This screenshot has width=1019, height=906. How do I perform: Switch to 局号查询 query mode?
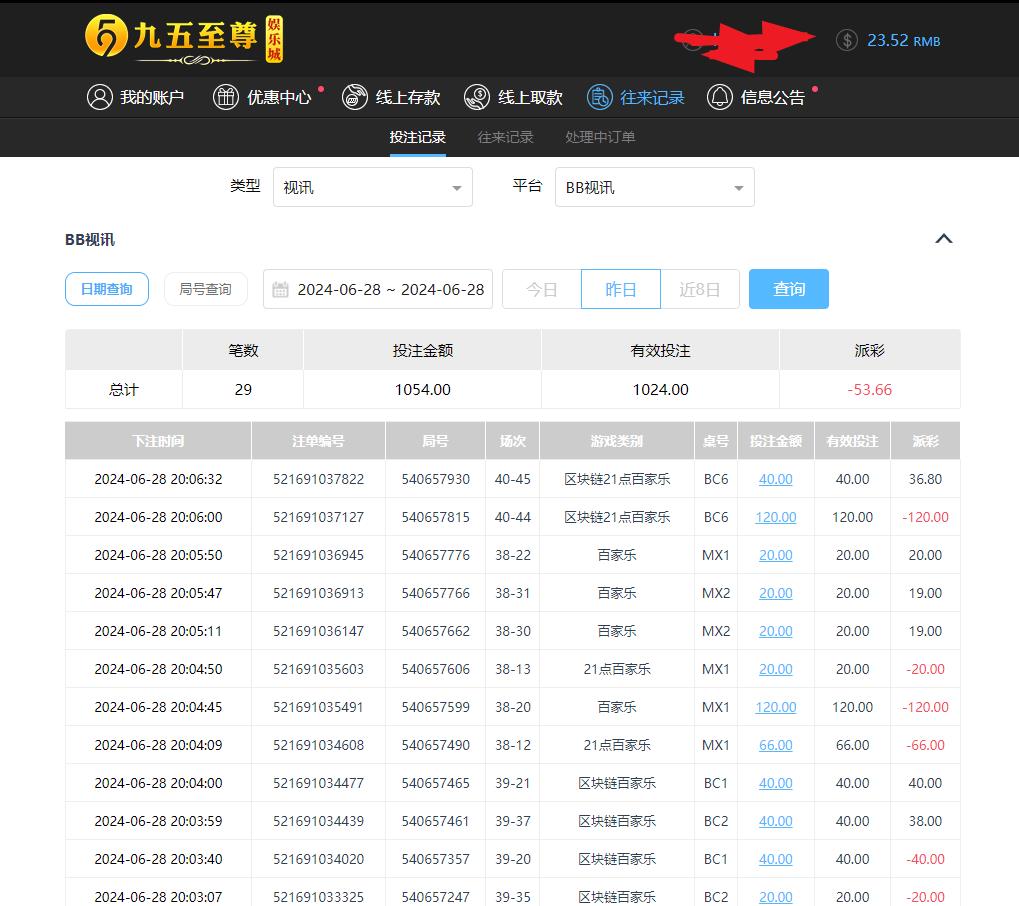[x=205, y=288]
